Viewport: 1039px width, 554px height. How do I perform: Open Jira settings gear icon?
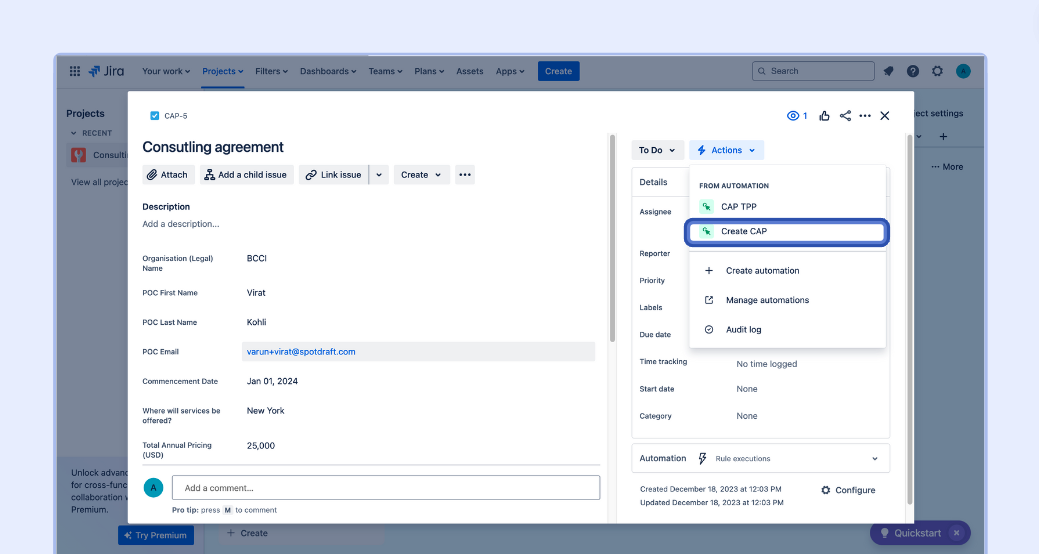pyautogui.click(x=937, y=71)
